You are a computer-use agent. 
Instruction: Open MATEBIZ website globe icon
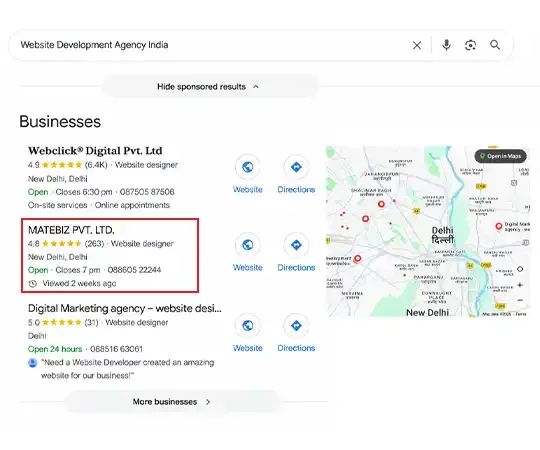[x=248, y=245]
